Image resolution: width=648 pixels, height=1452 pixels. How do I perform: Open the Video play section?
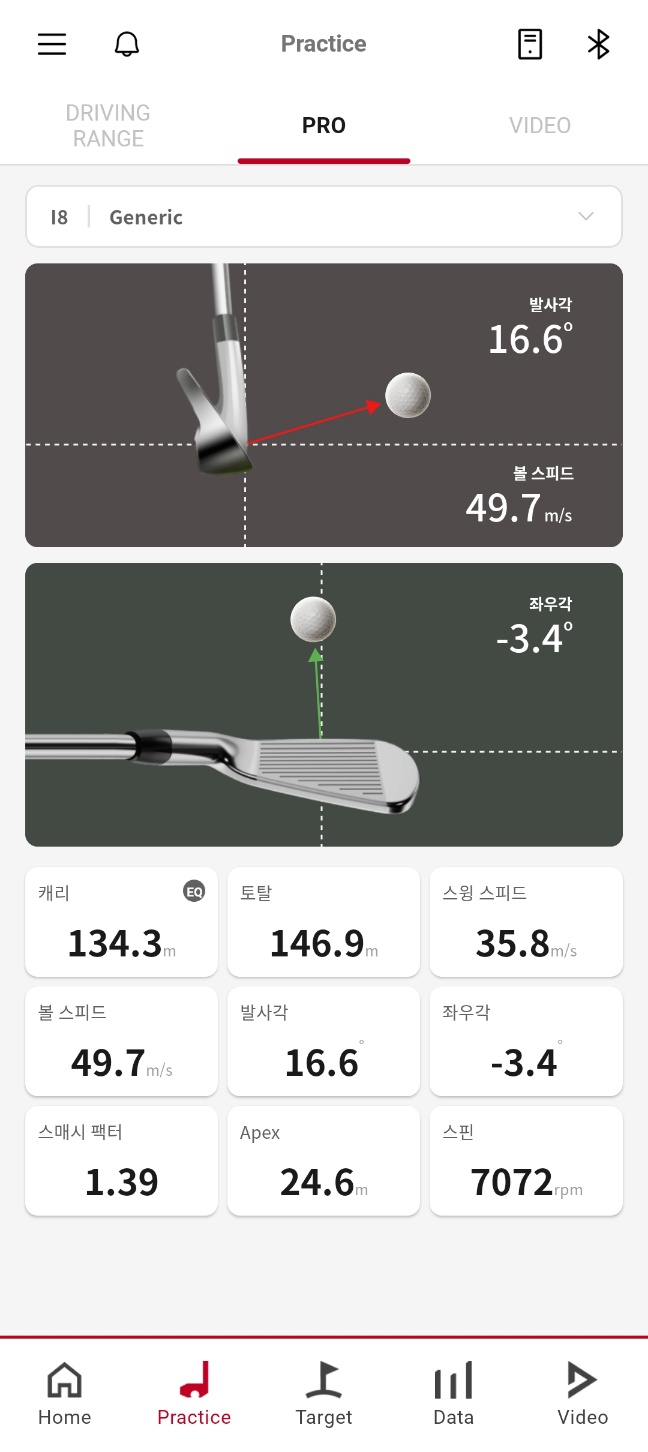point(582,1393)
